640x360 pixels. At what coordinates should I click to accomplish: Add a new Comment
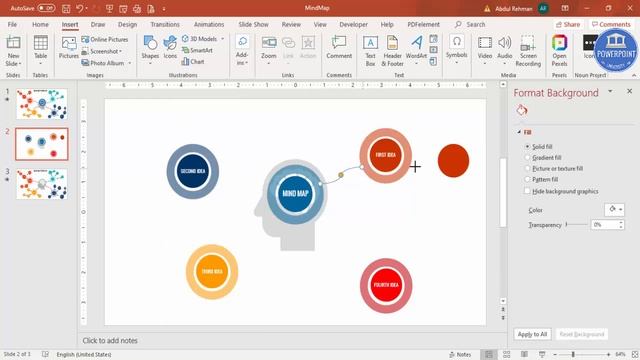pos(339,48)
